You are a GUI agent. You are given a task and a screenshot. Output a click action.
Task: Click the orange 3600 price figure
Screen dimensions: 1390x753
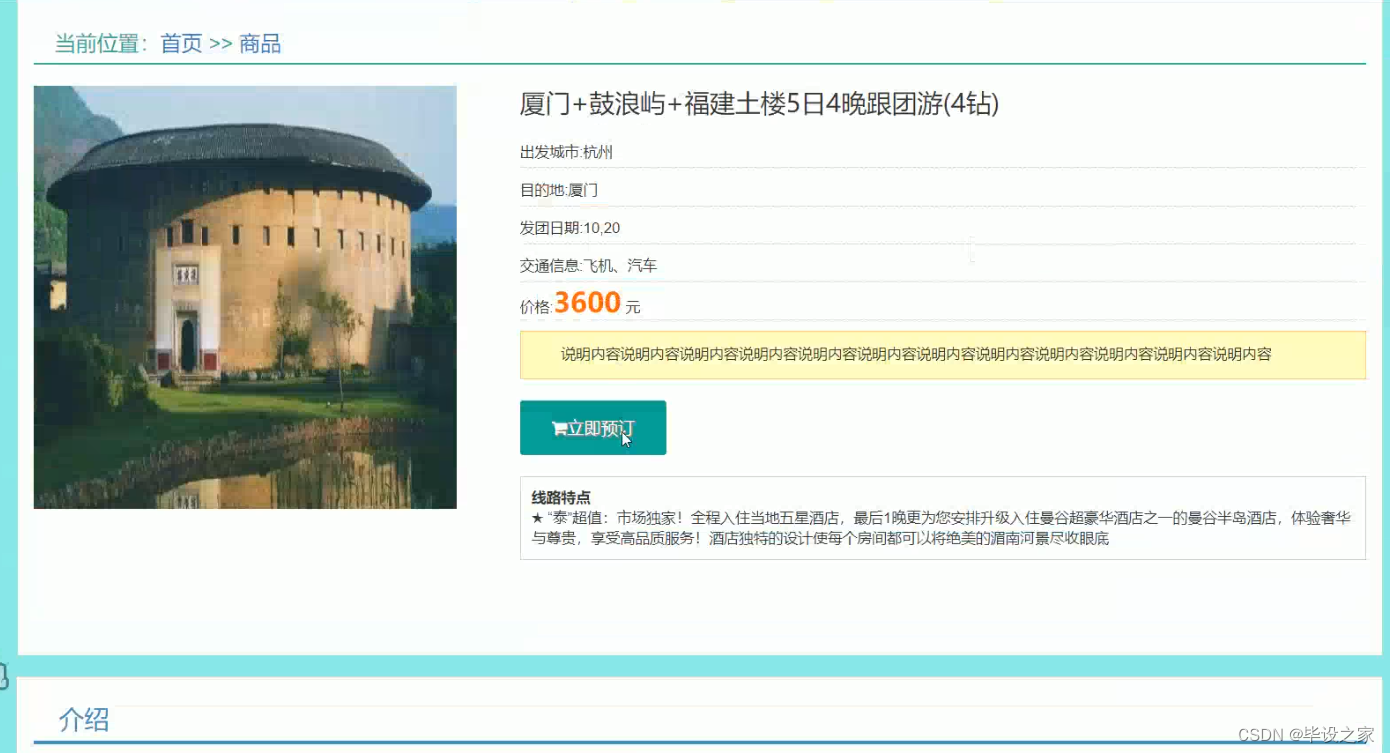[x=587, y=303]
